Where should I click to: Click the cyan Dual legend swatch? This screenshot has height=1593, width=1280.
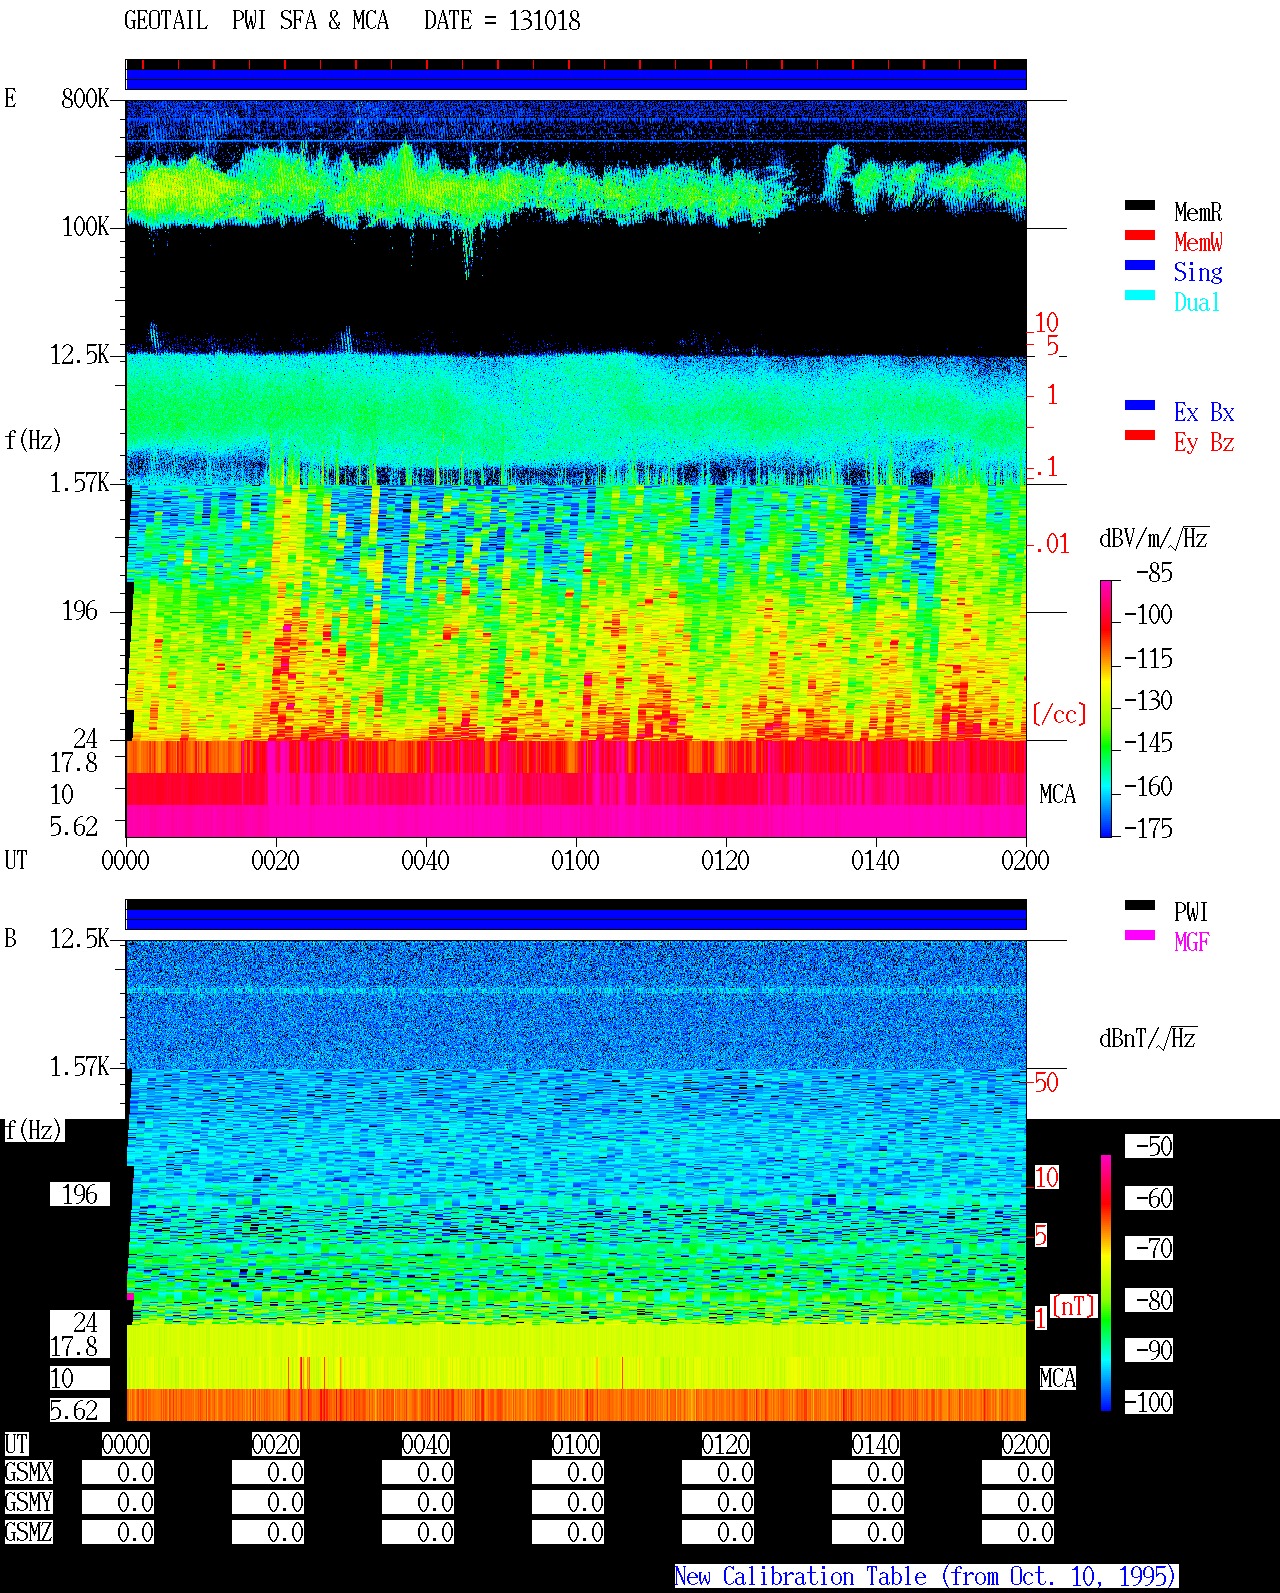[x=1140, y=296]
